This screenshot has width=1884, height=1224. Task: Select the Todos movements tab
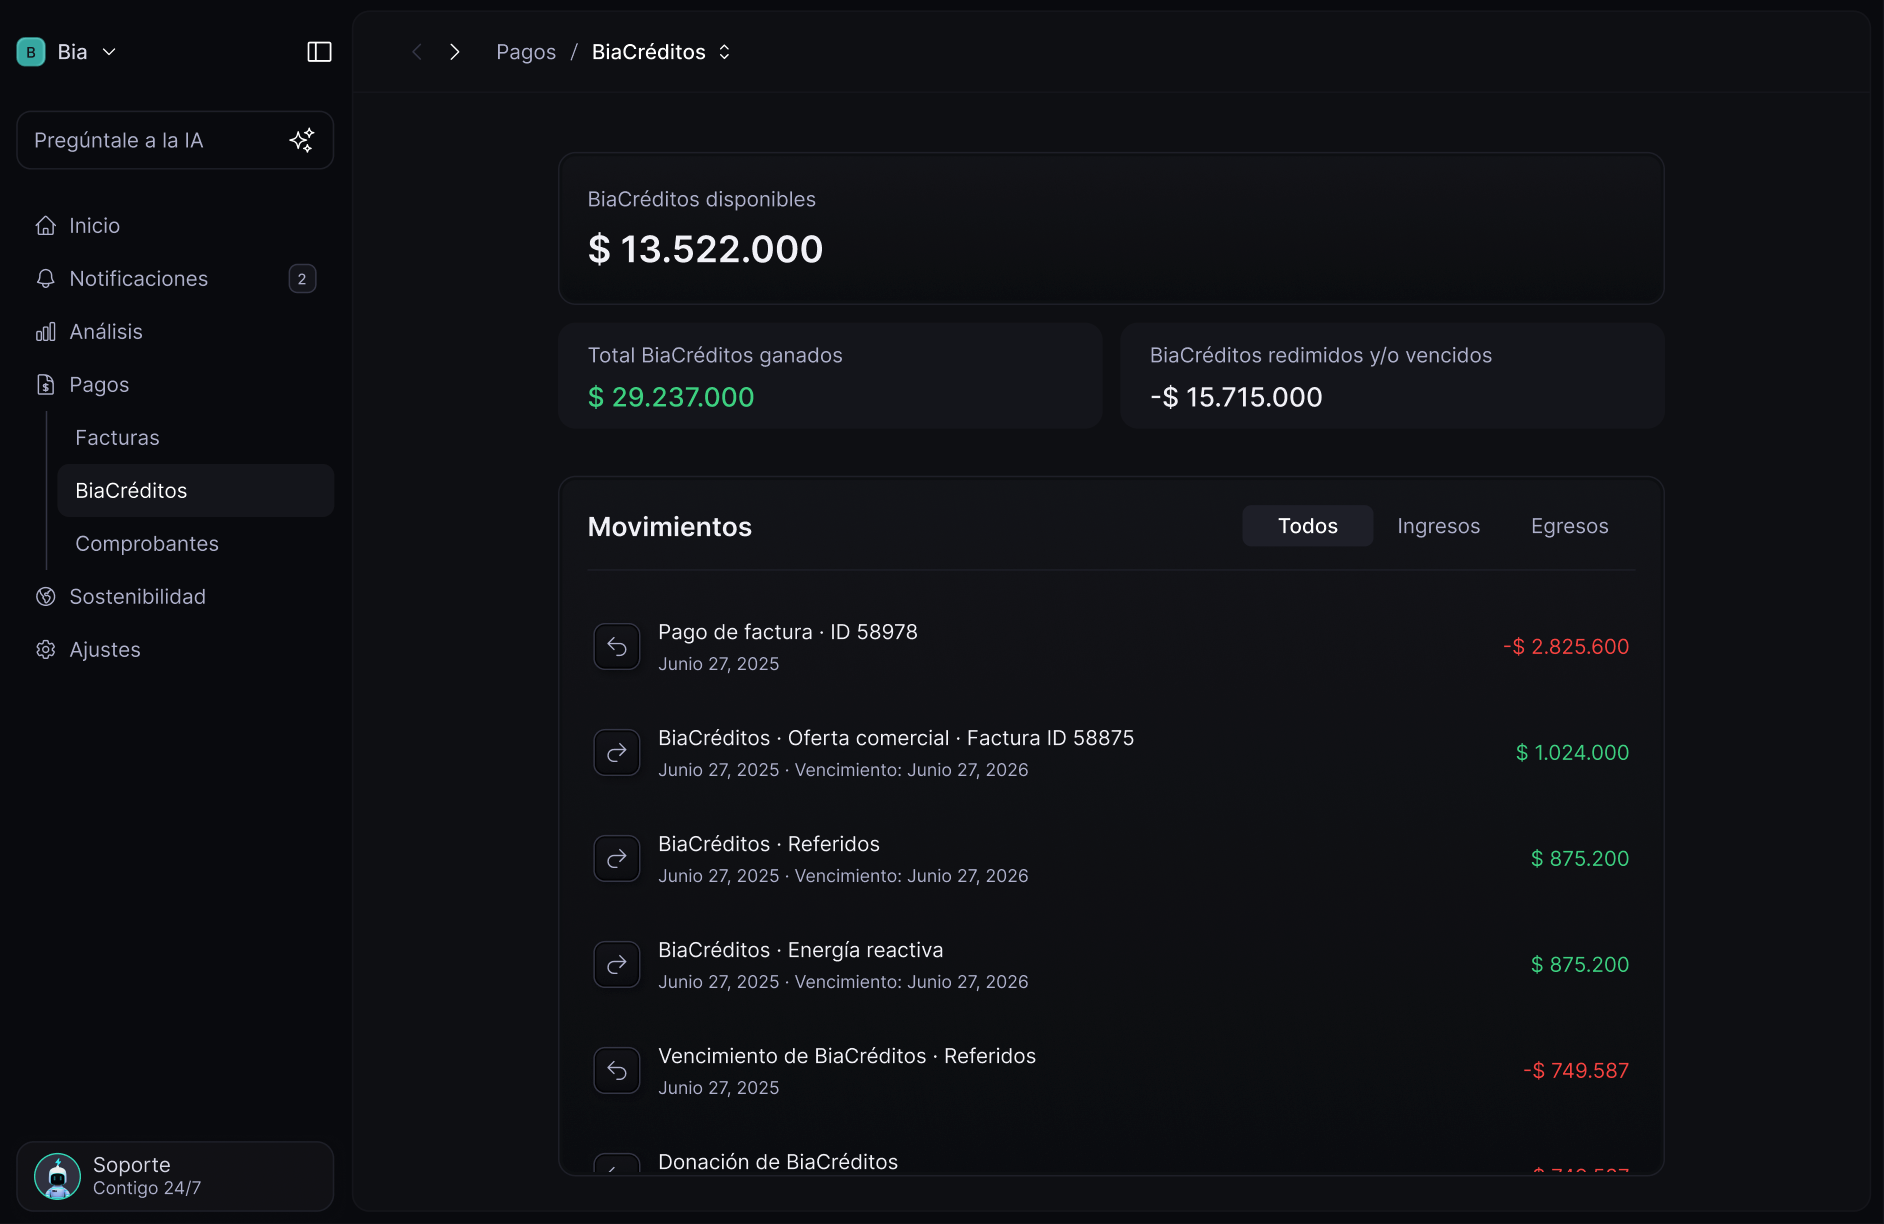pos(1307,526)
